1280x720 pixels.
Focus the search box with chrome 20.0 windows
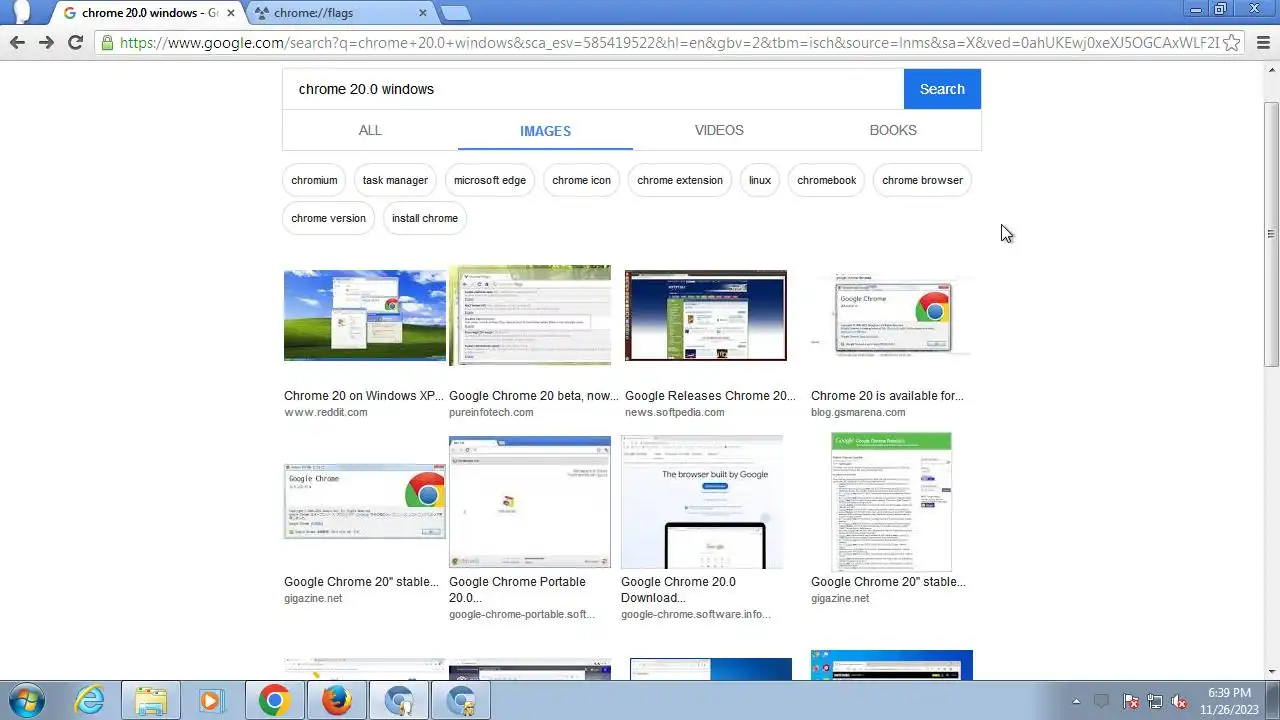click(593, 89)
